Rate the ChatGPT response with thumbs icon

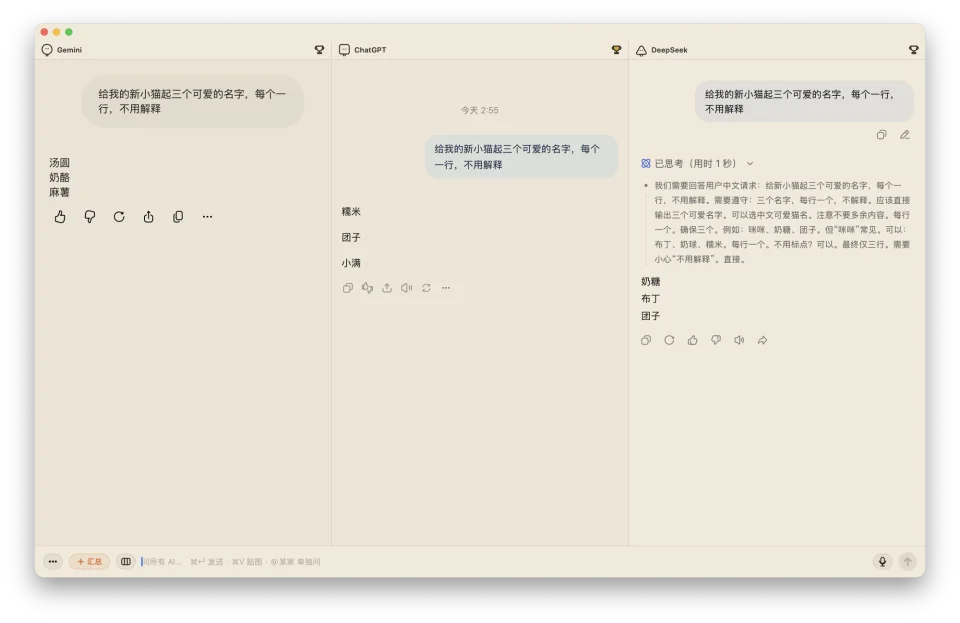click(x=367, y=288)
